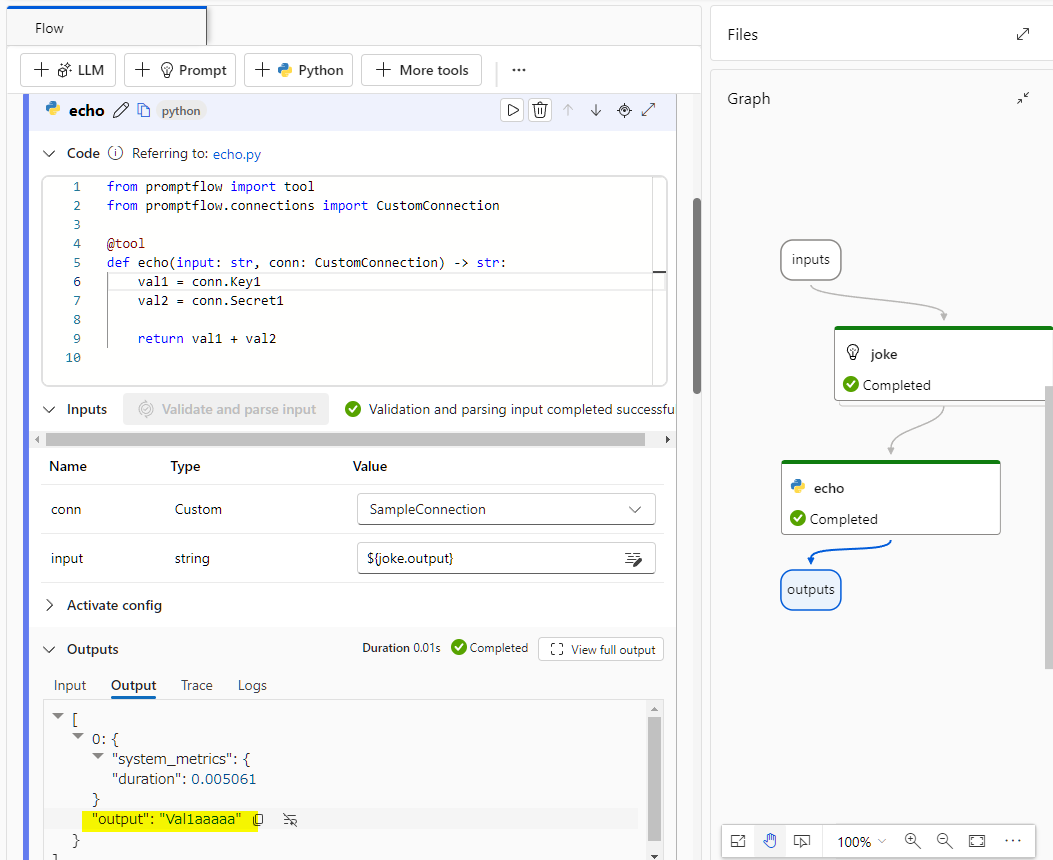Click View full output button
Image resolution: width=1053 pixels, height=860 pixels.
coord(601,649)
